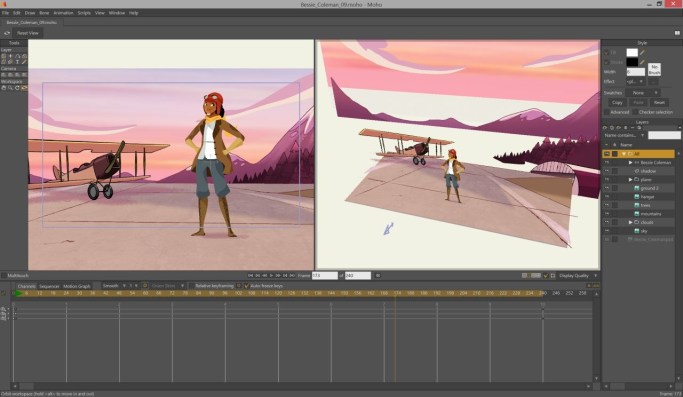Open the Animation menu
683x397 pixels.
[x=63, y=13]
